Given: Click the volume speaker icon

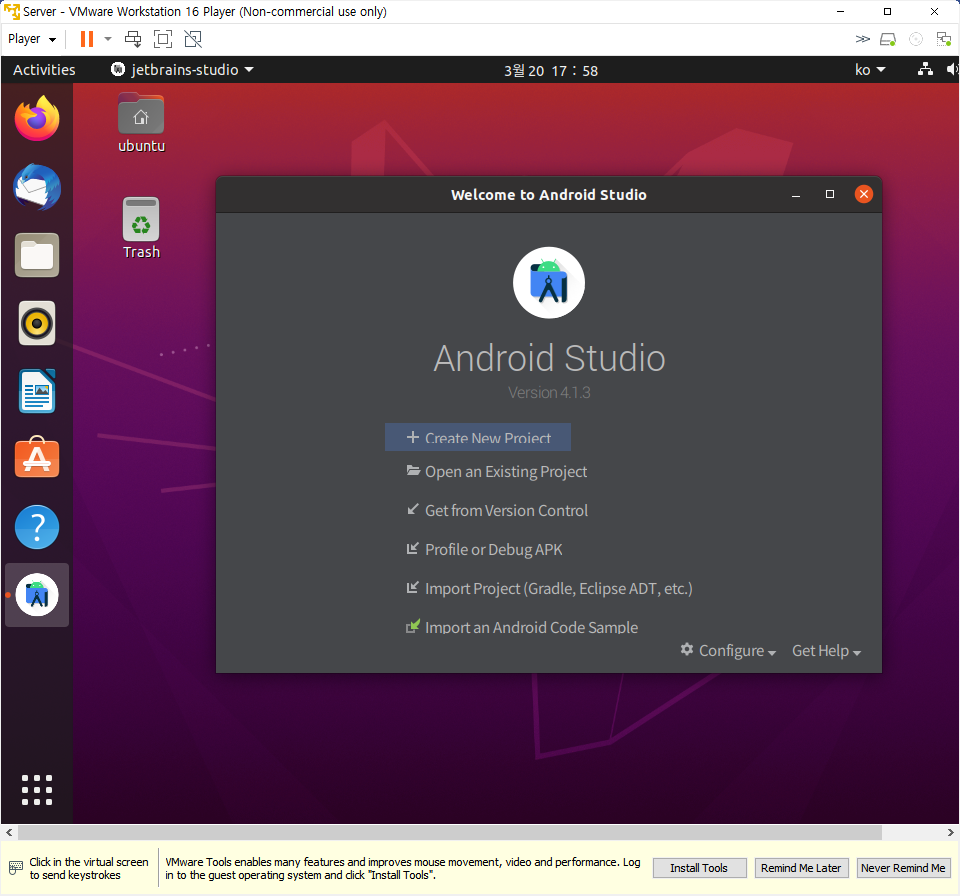Looking at the screenshot, I should 952,69.
